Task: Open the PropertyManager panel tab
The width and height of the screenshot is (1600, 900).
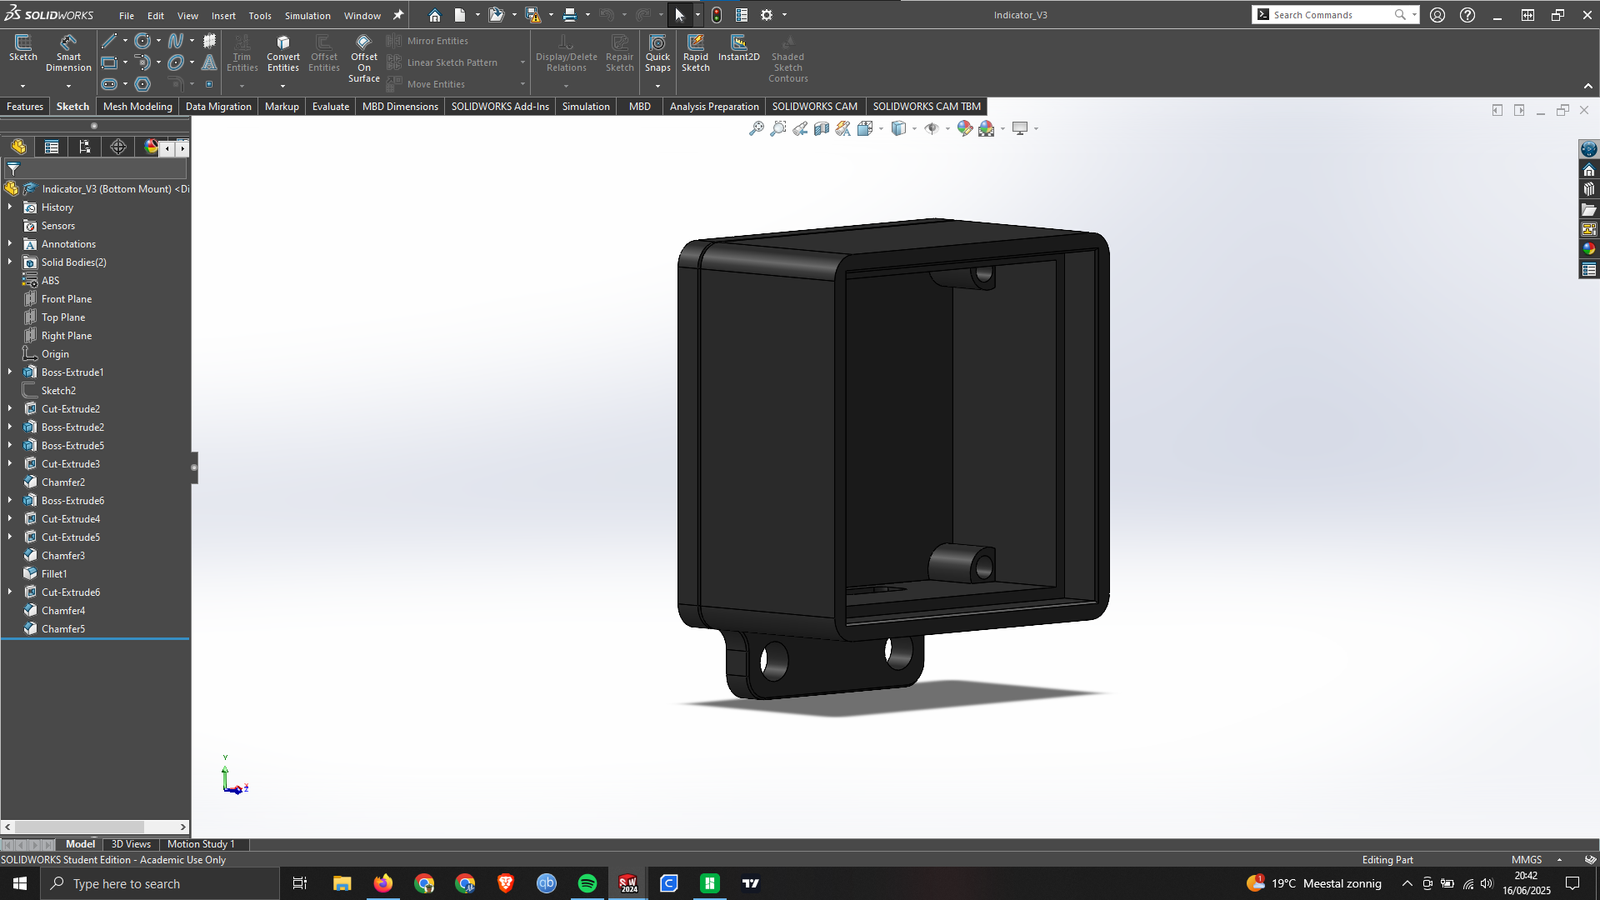Action: [x=51, y=147]
